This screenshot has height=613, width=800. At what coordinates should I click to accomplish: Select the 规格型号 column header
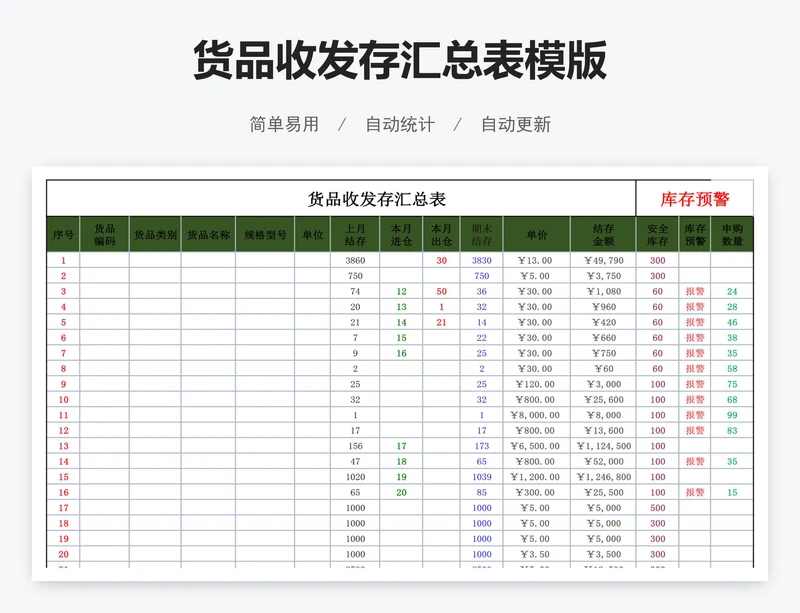pos(265,234)
